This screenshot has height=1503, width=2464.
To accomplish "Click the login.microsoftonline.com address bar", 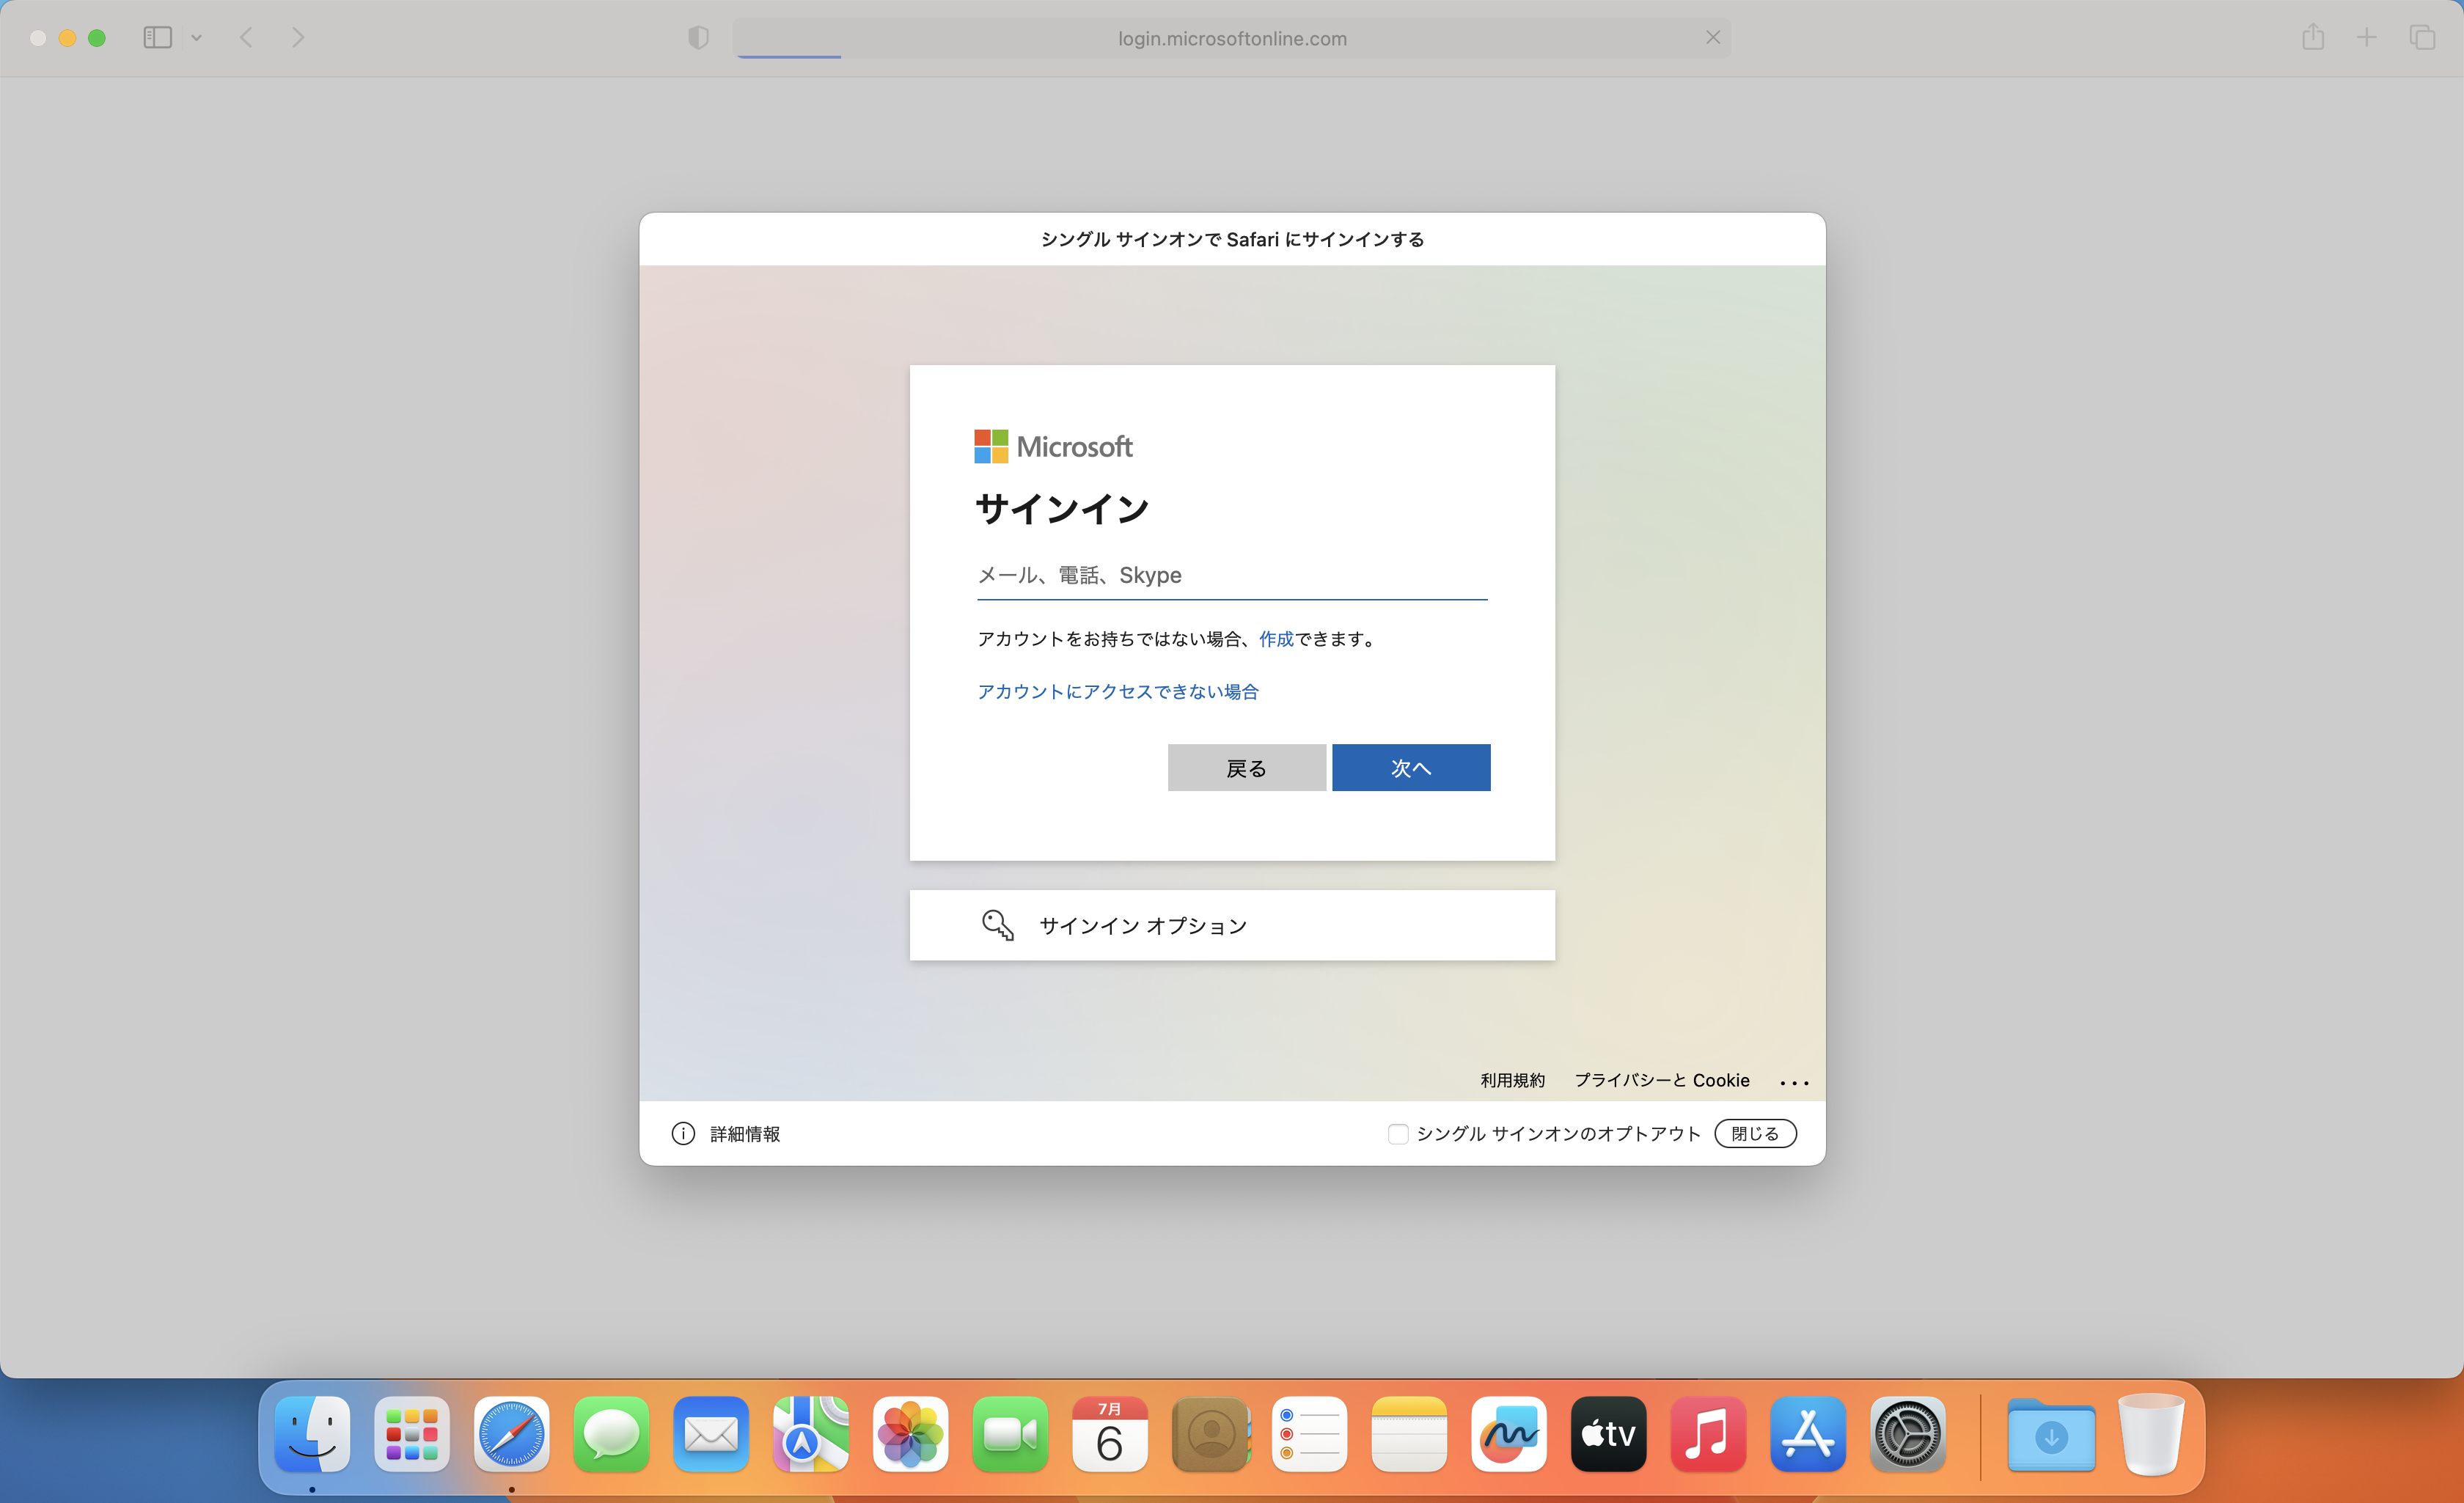I will (1232, 38).
